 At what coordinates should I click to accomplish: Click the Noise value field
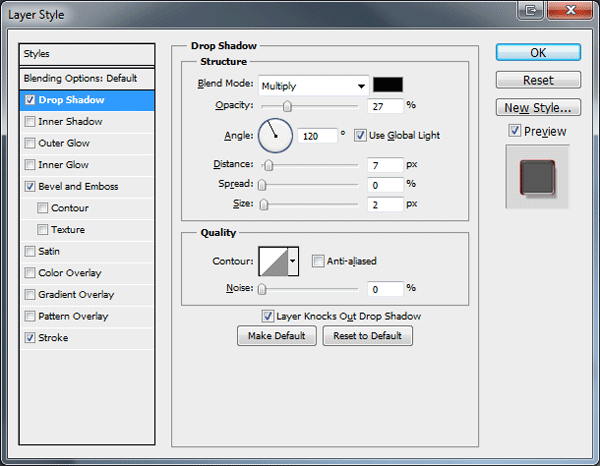[x=385, y=289]
